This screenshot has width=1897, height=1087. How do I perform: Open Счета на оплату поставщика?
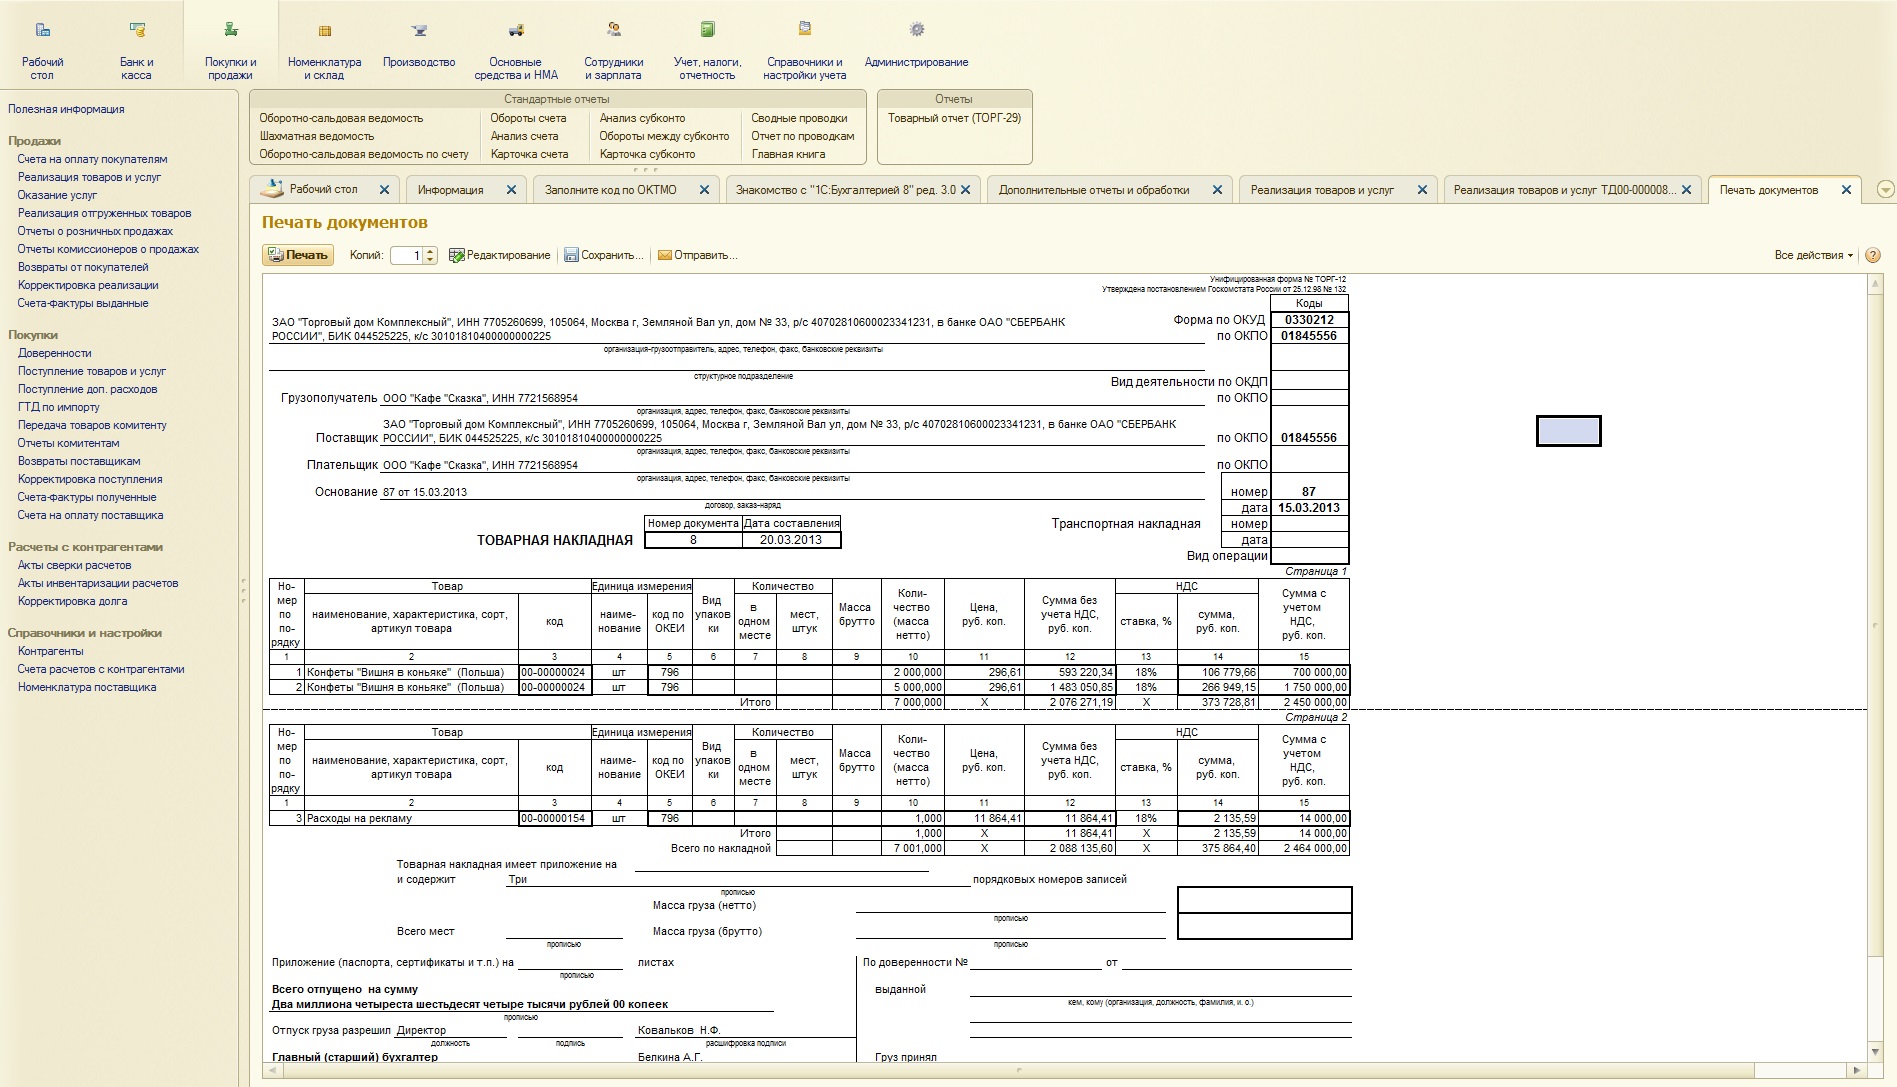(x=90, y=515)
